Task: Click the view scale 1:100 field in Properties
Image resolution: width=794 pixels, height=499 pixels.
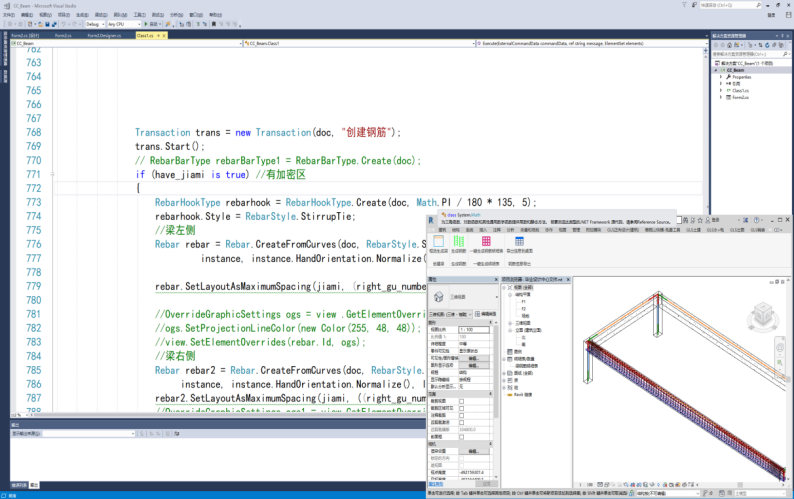Action: [474, 330]
